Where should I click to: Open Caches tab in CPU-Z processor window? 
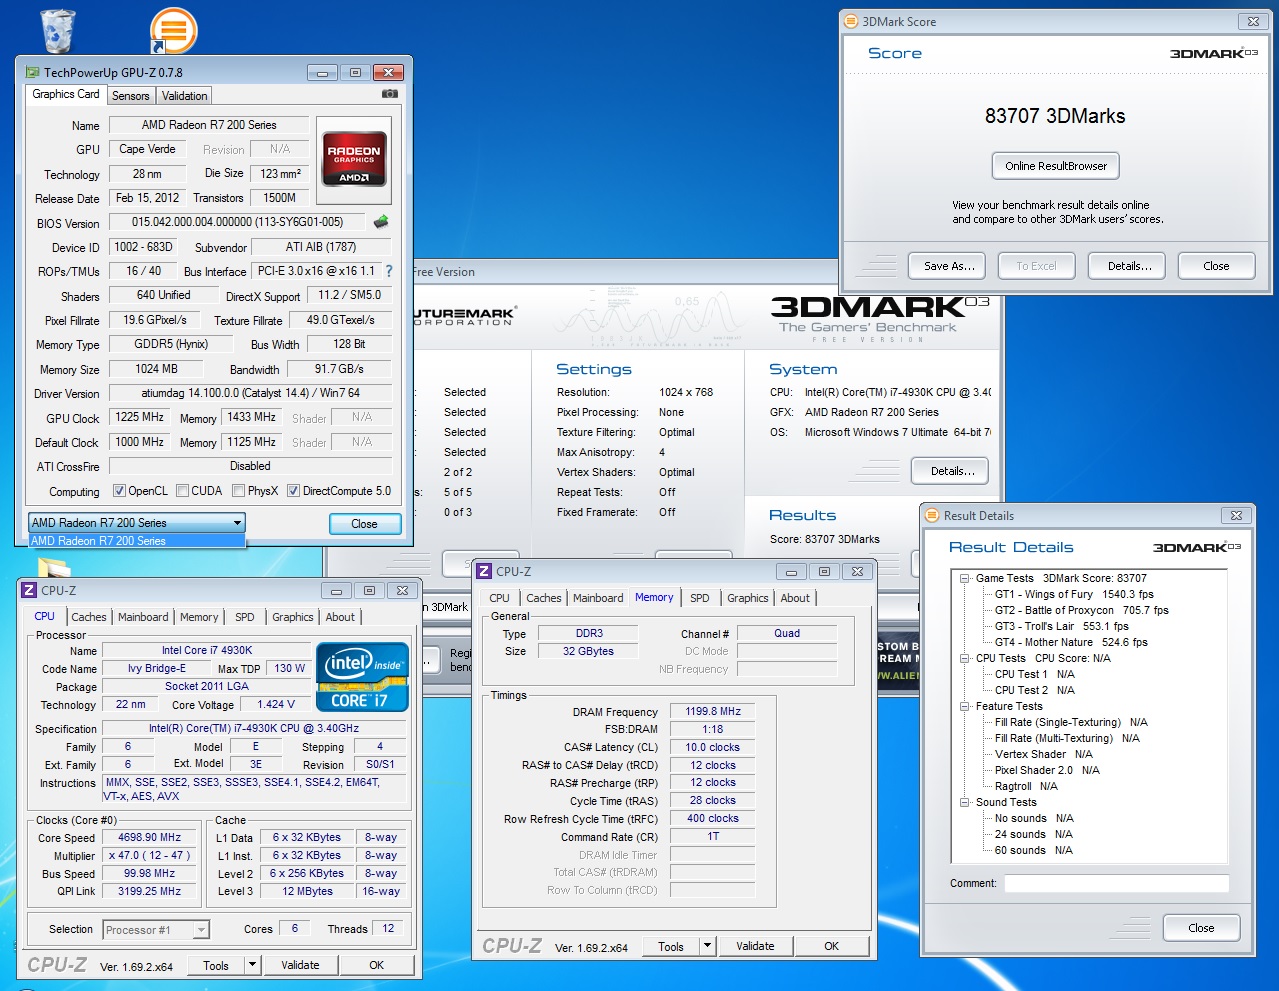[x=88, y=617]
